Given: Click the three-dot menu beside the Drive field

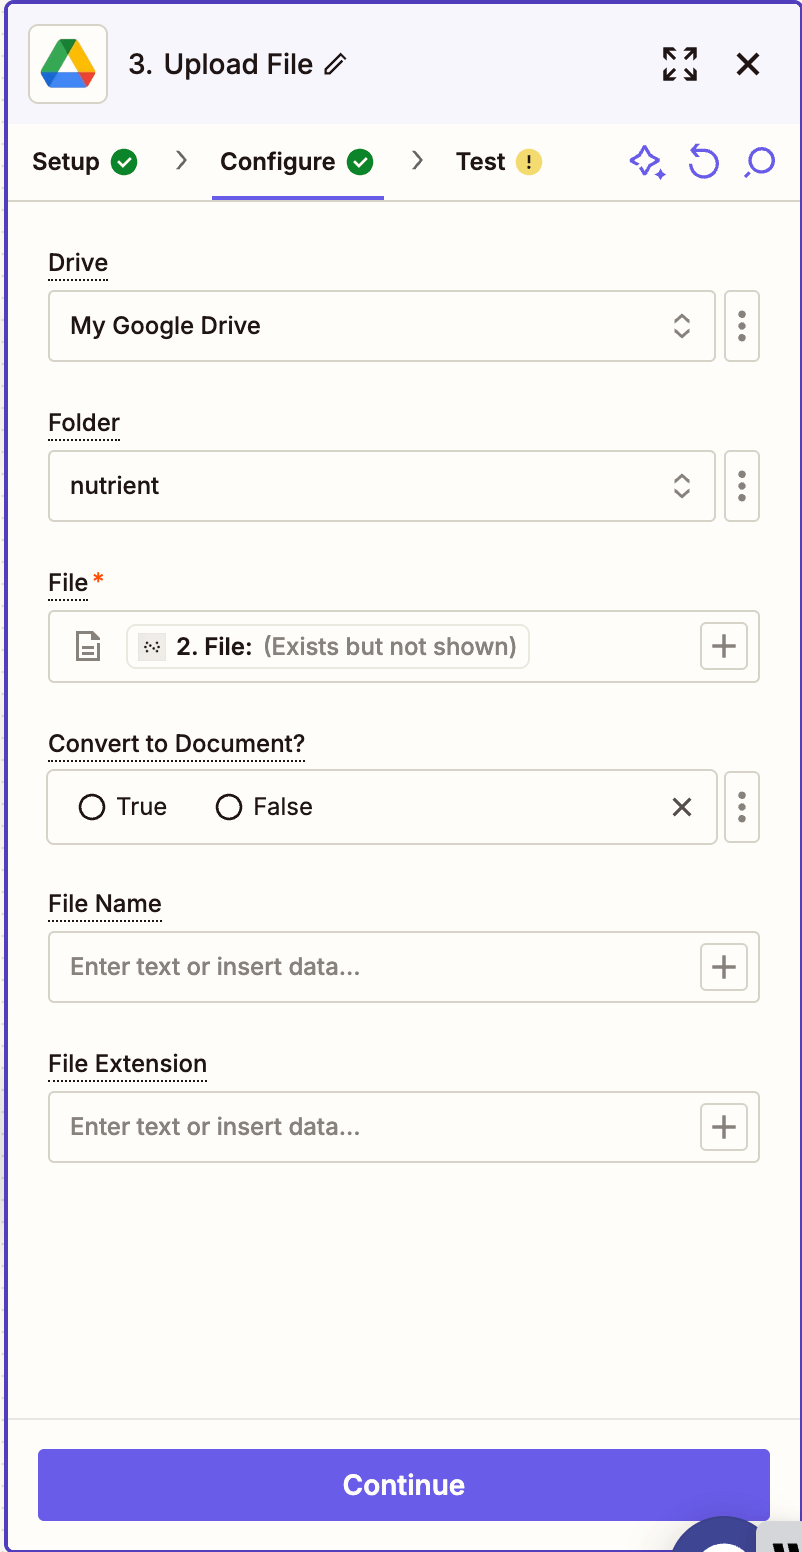Looking at the screenshot, I should (741, 326).
